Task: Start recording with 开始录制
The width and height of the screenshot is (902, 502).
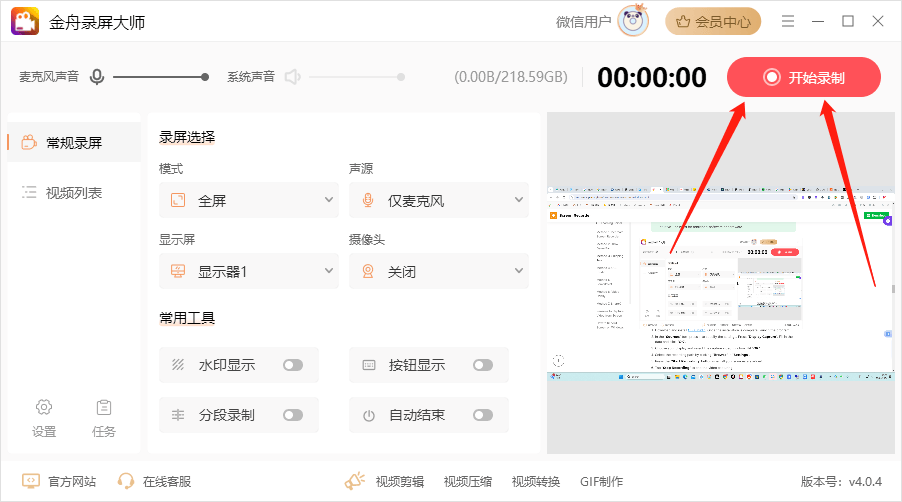Action: [x=804, y=77]
